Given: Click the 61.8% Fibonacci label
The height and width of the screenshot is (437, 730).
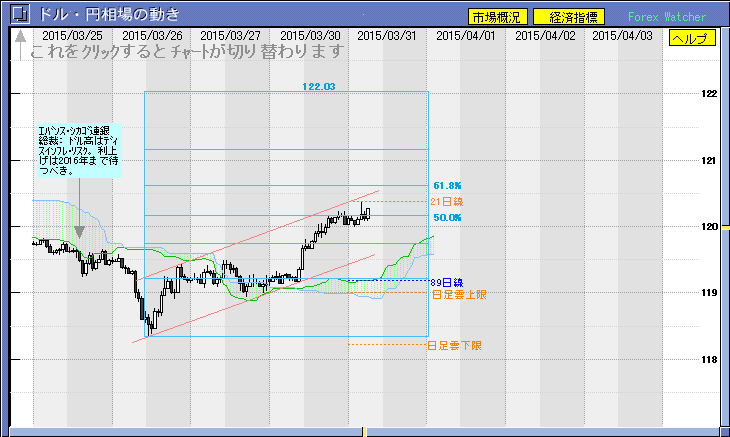Looking at the screenshot, I should pyautogui.click(x=447, y=186).
